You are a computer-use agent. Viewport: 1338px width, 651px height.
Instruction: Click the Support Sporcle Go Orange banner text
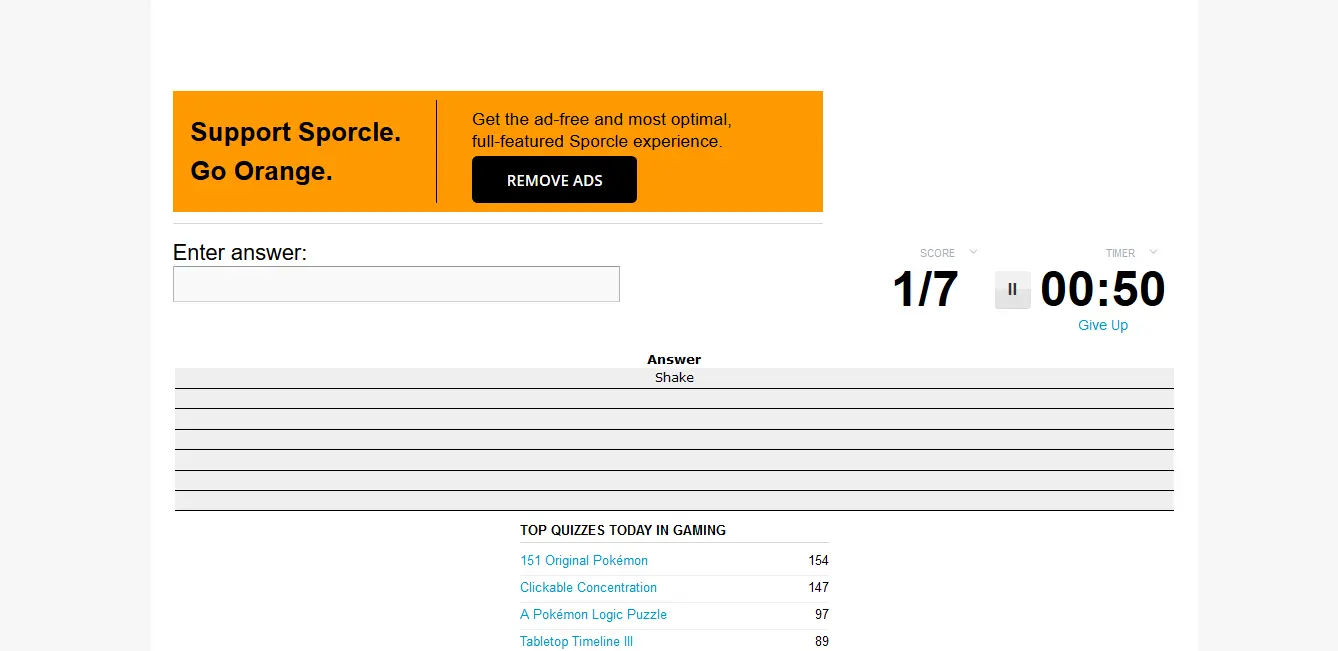pos(296,152)
